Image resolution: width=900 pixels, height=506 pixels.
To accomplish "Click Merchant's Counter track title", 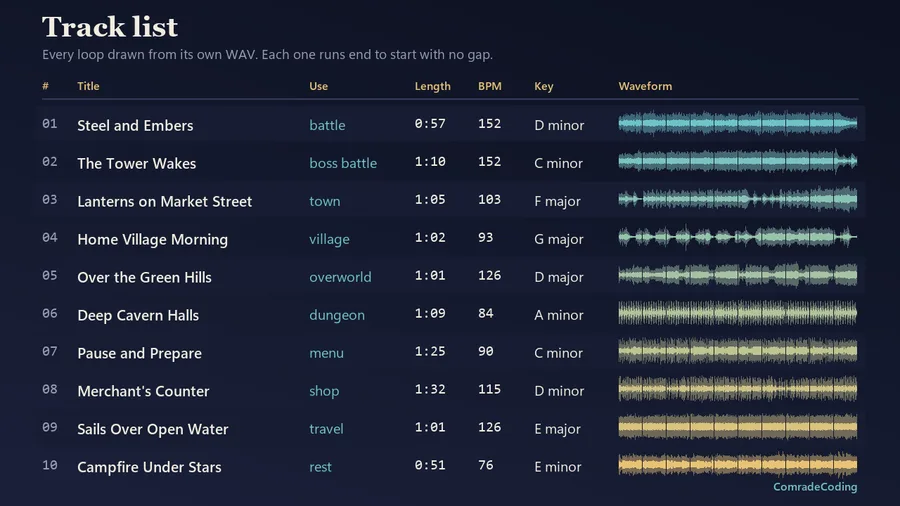I will click(143, 391).
